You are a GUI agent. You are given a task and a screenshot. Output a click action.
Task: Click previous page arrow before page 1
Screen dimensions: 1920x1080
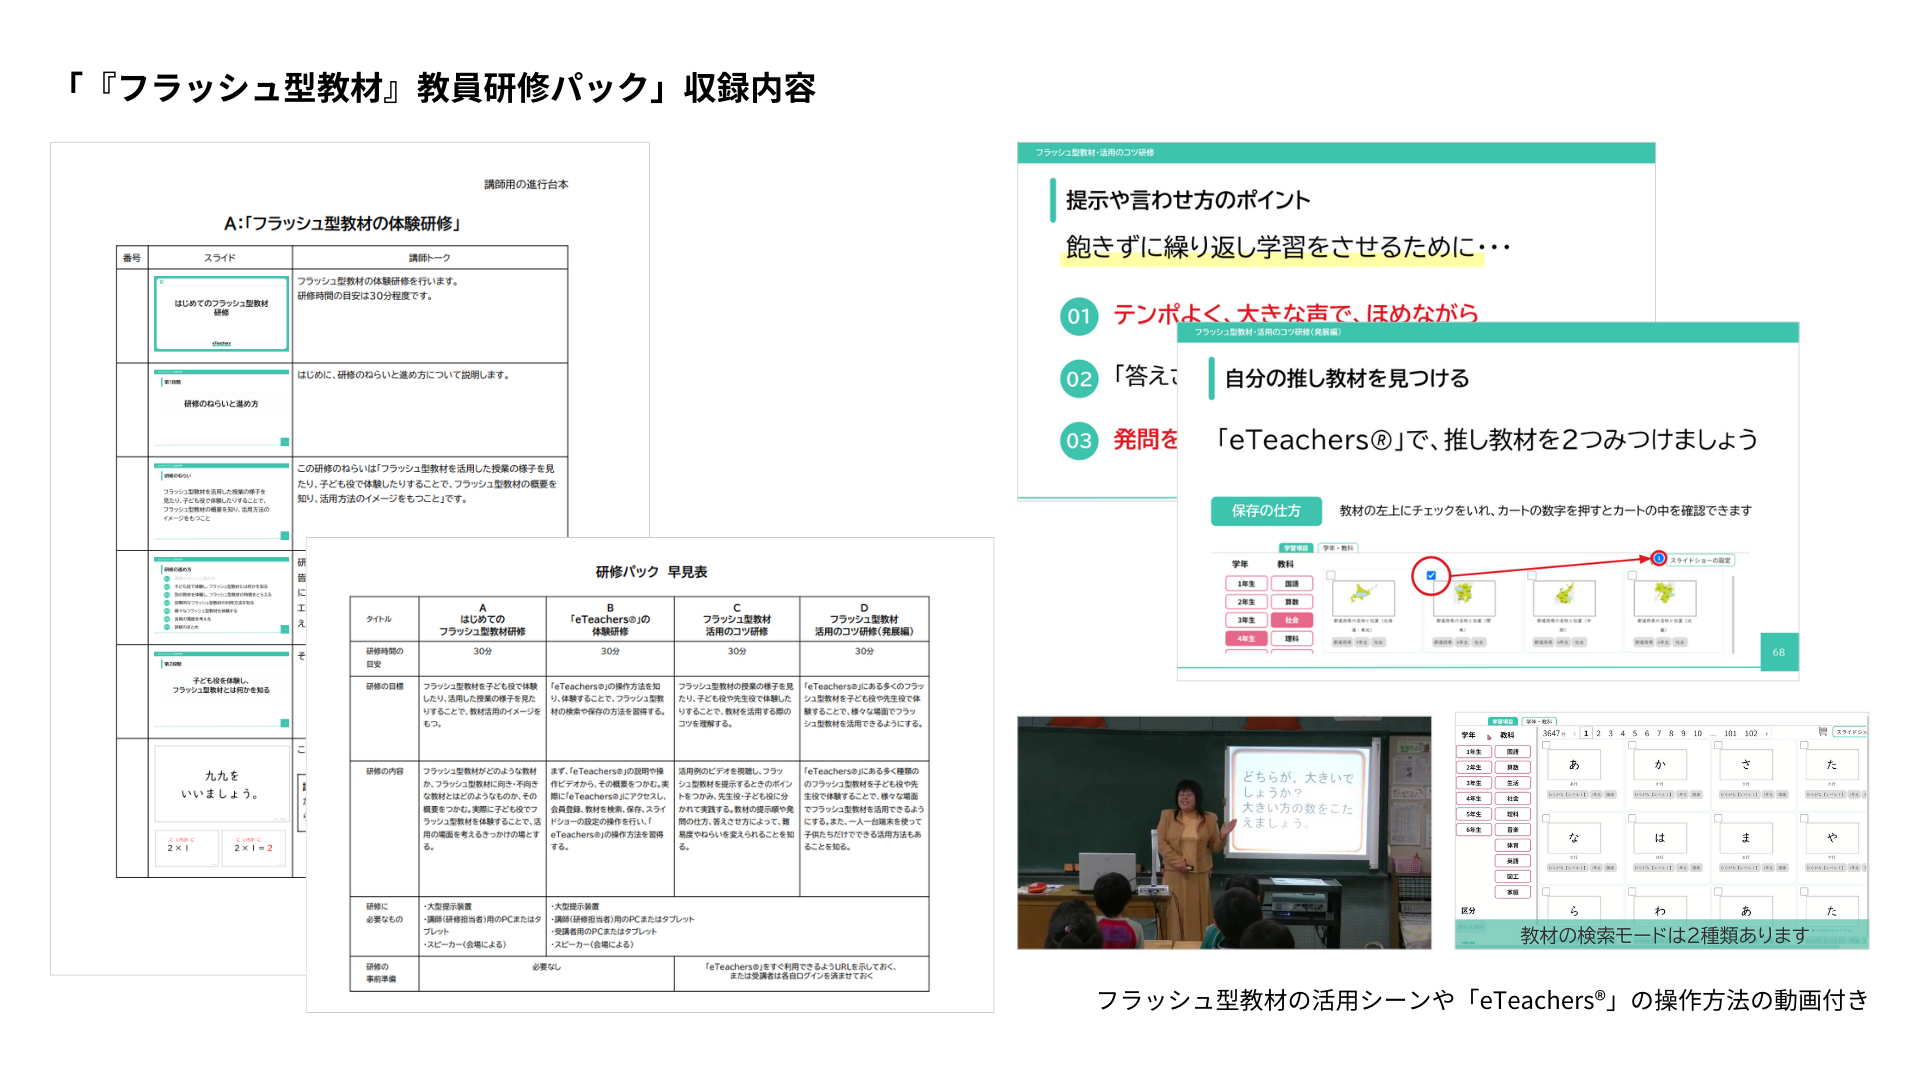pyautogui.click(x=1575, y=733)
